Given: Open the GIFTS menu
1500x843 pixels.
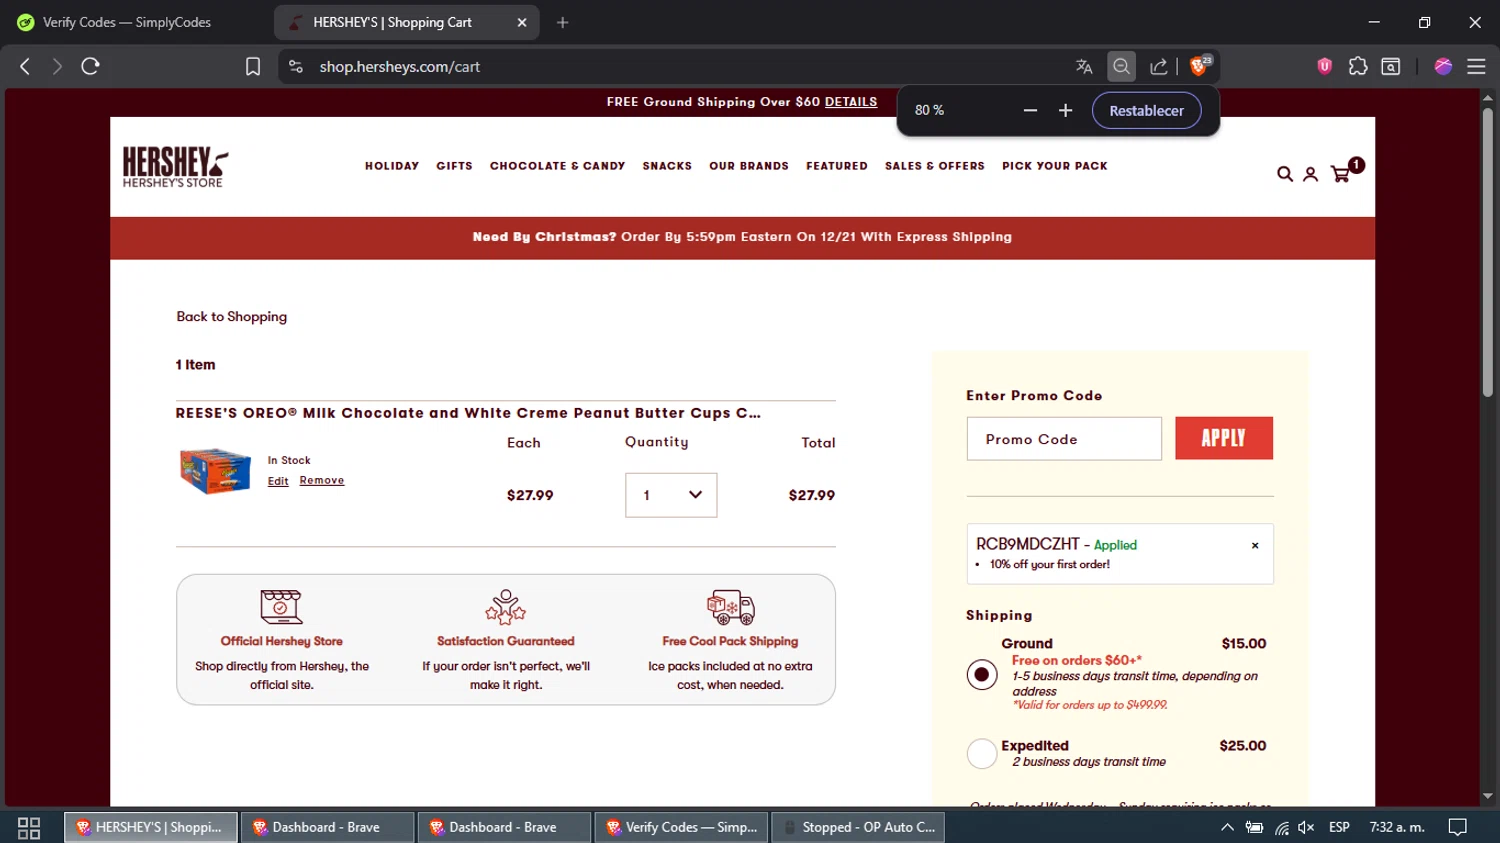Looking at the screenshot, I should [454, 166].
